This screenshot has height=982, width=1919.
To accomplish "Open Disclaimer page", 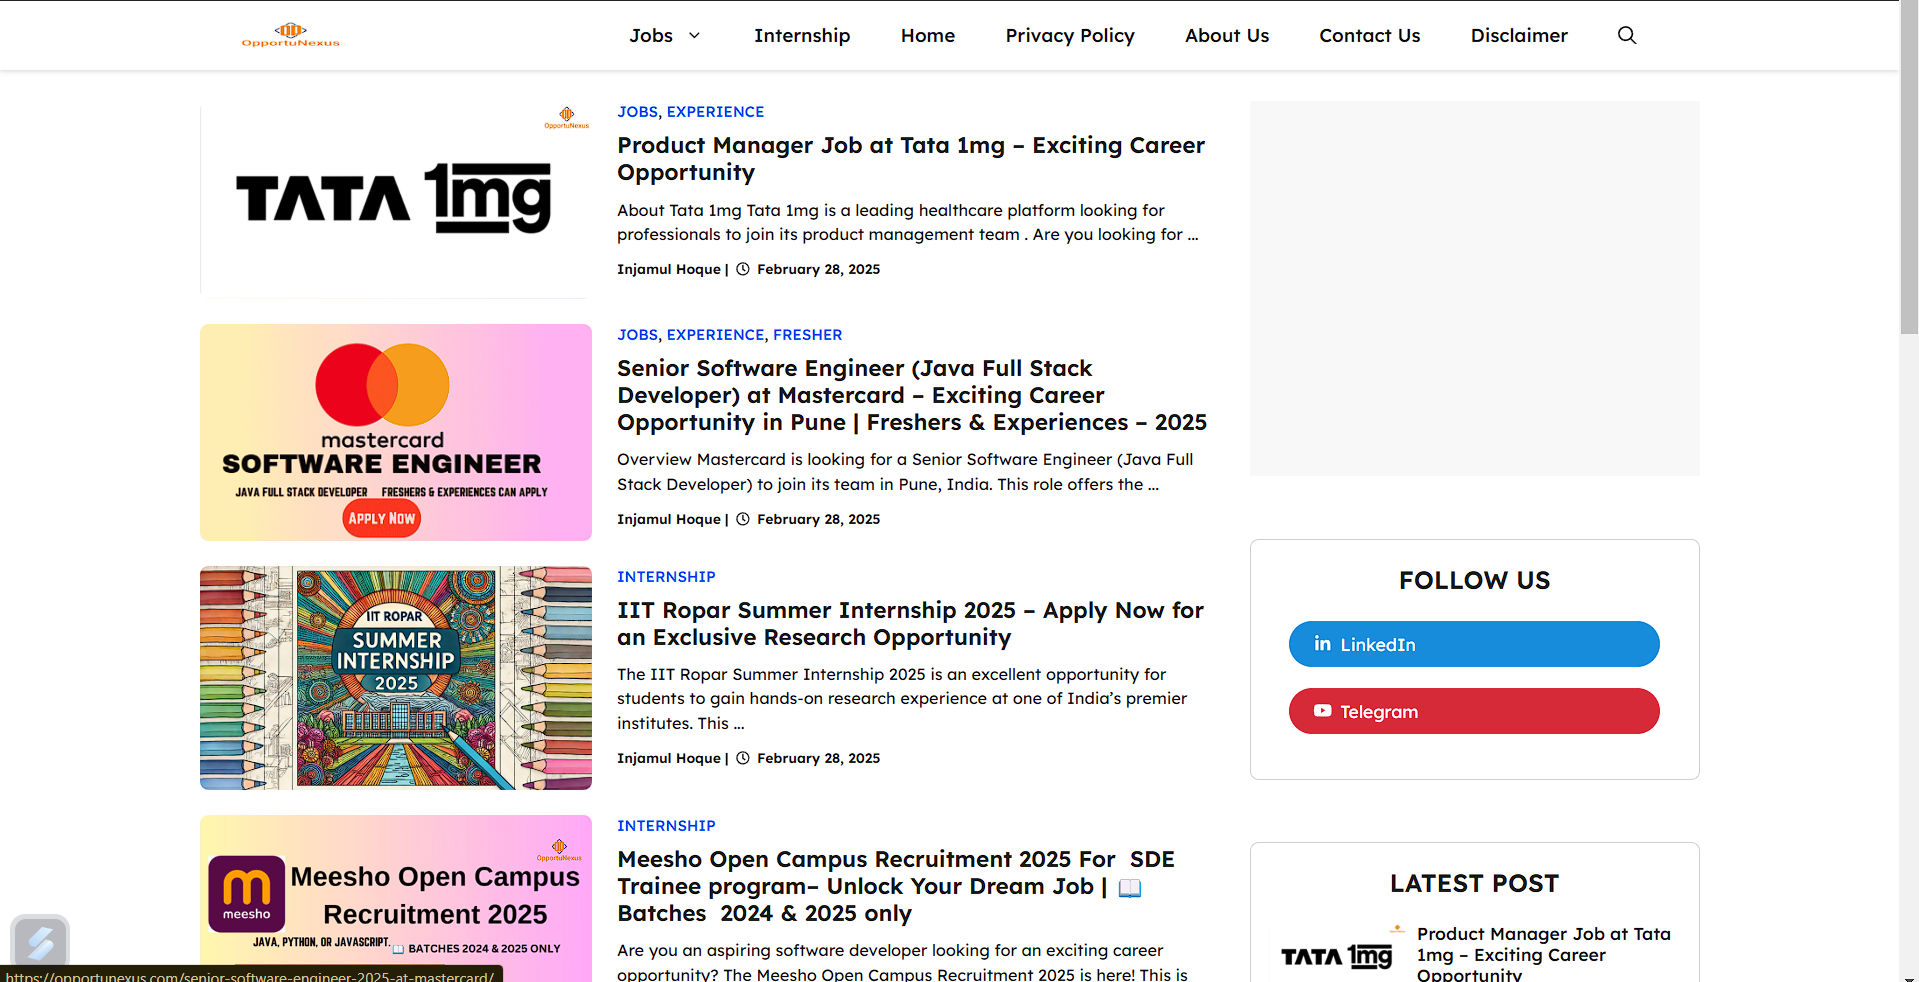I will pos(1519,35).
